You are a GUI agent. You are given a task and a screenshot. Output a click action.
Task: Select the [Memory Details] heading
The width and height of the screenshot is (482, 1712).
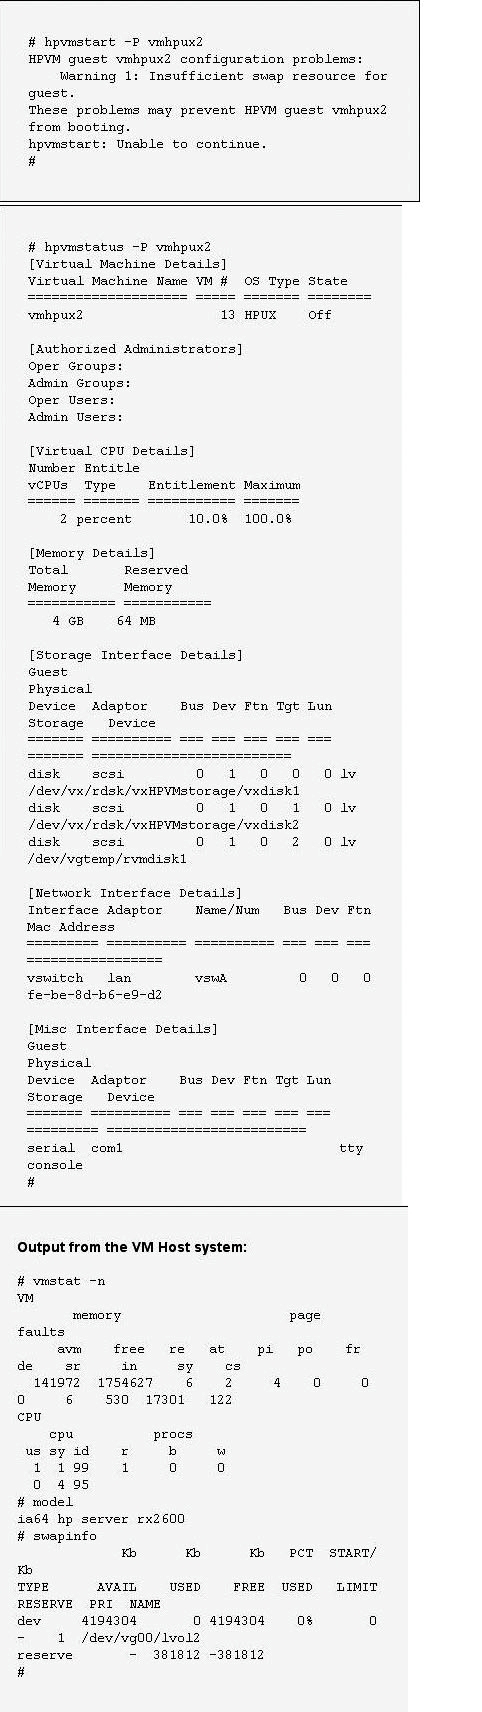91,553
